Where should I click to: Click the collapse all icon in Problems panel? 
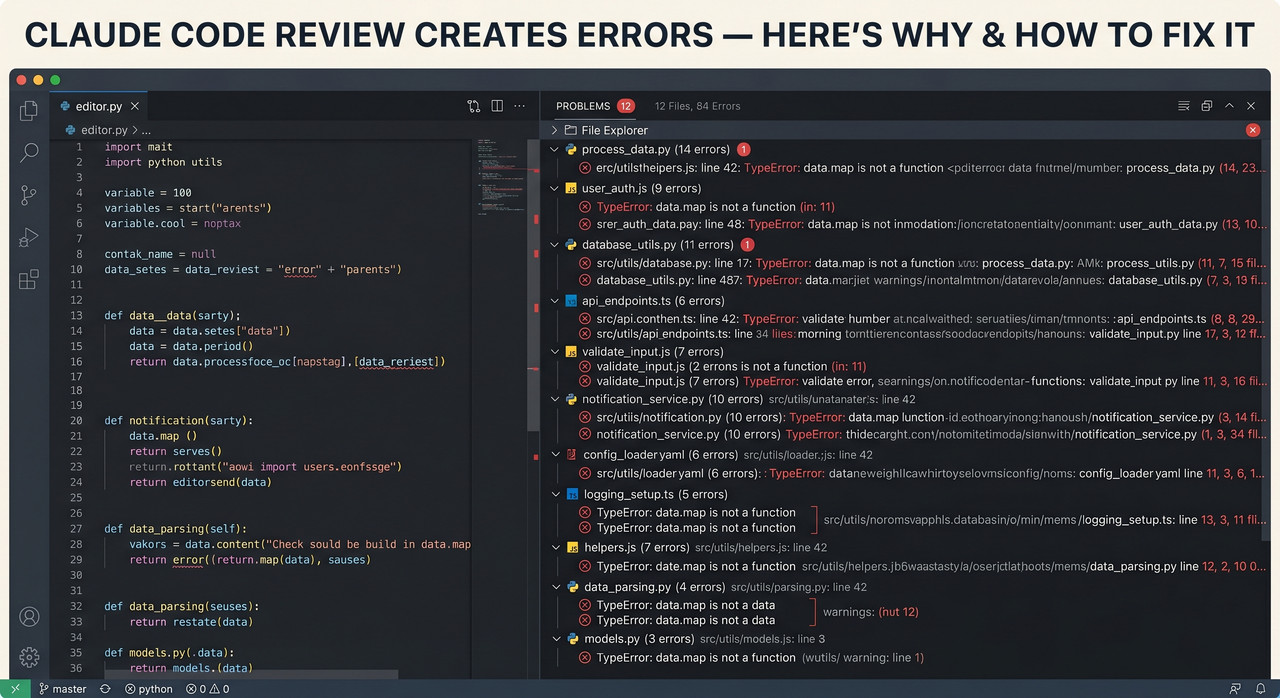click(1207, 106)
